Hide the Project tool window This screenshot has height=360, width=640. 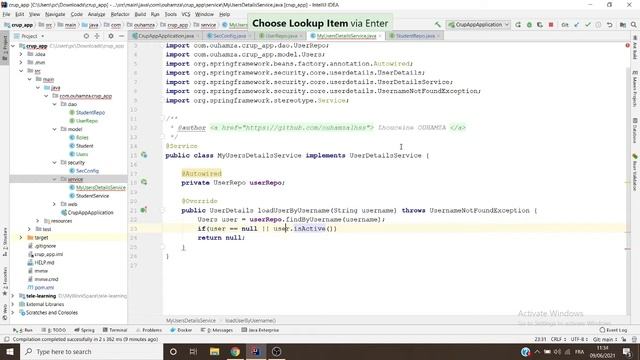pyautogui.click(x=121, y=36)
